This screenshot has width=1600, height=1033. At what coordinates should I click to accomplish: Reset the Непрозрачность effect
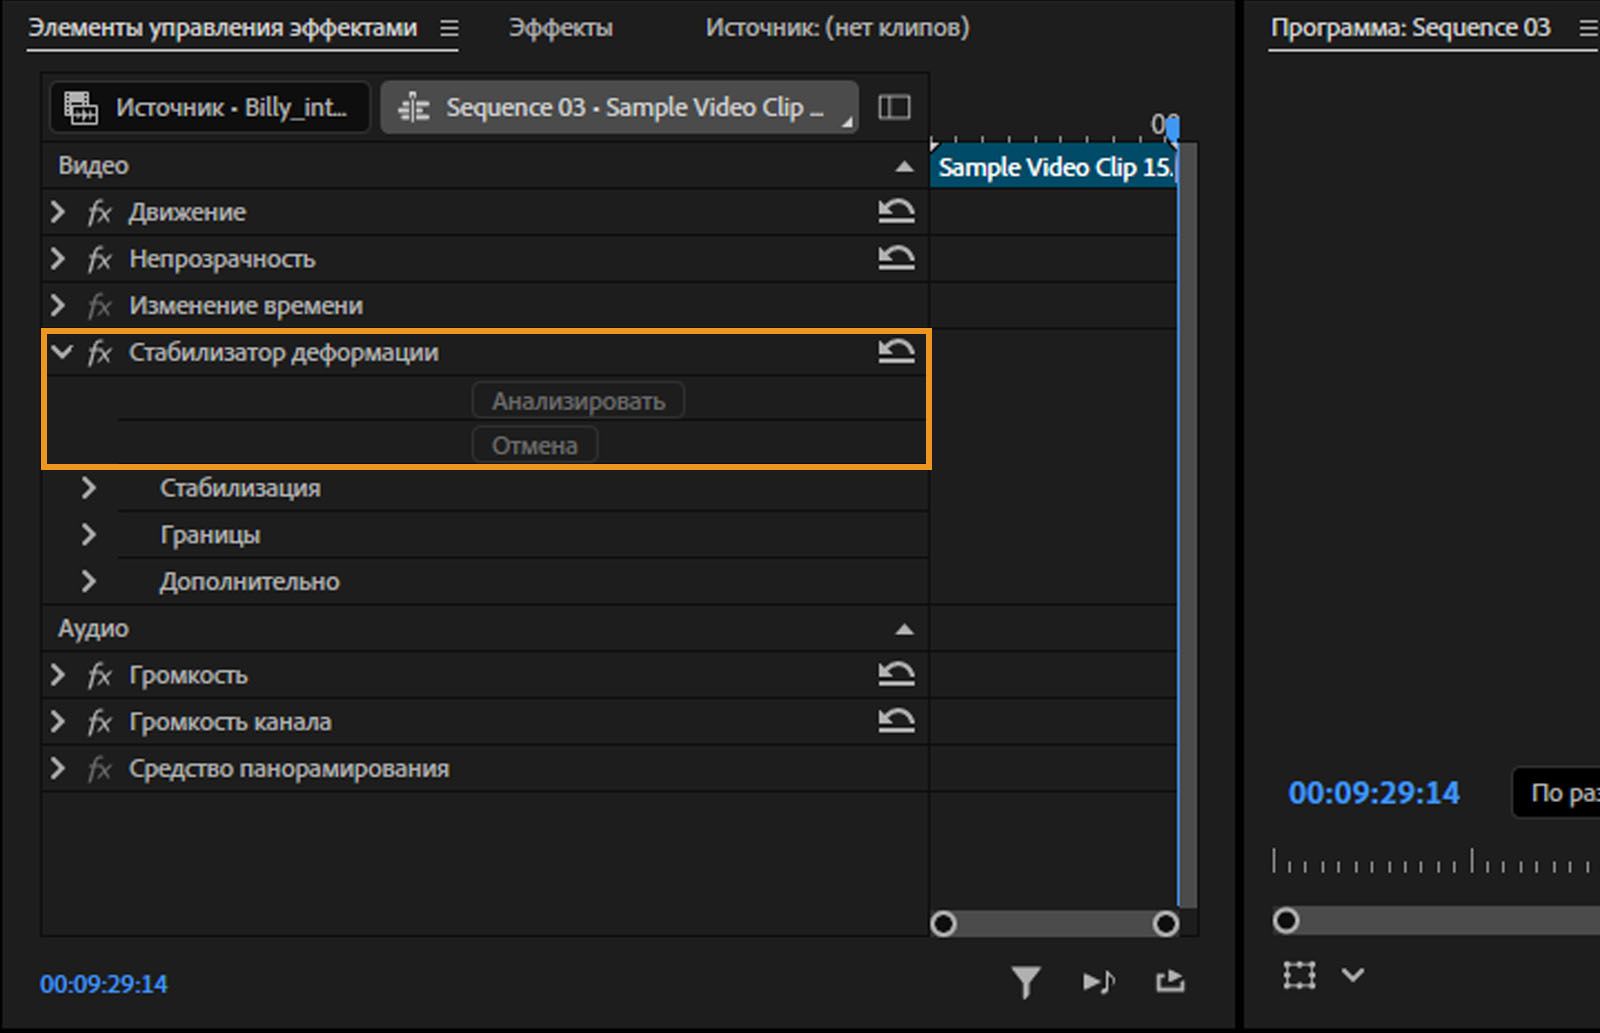(x=896, y=258)
